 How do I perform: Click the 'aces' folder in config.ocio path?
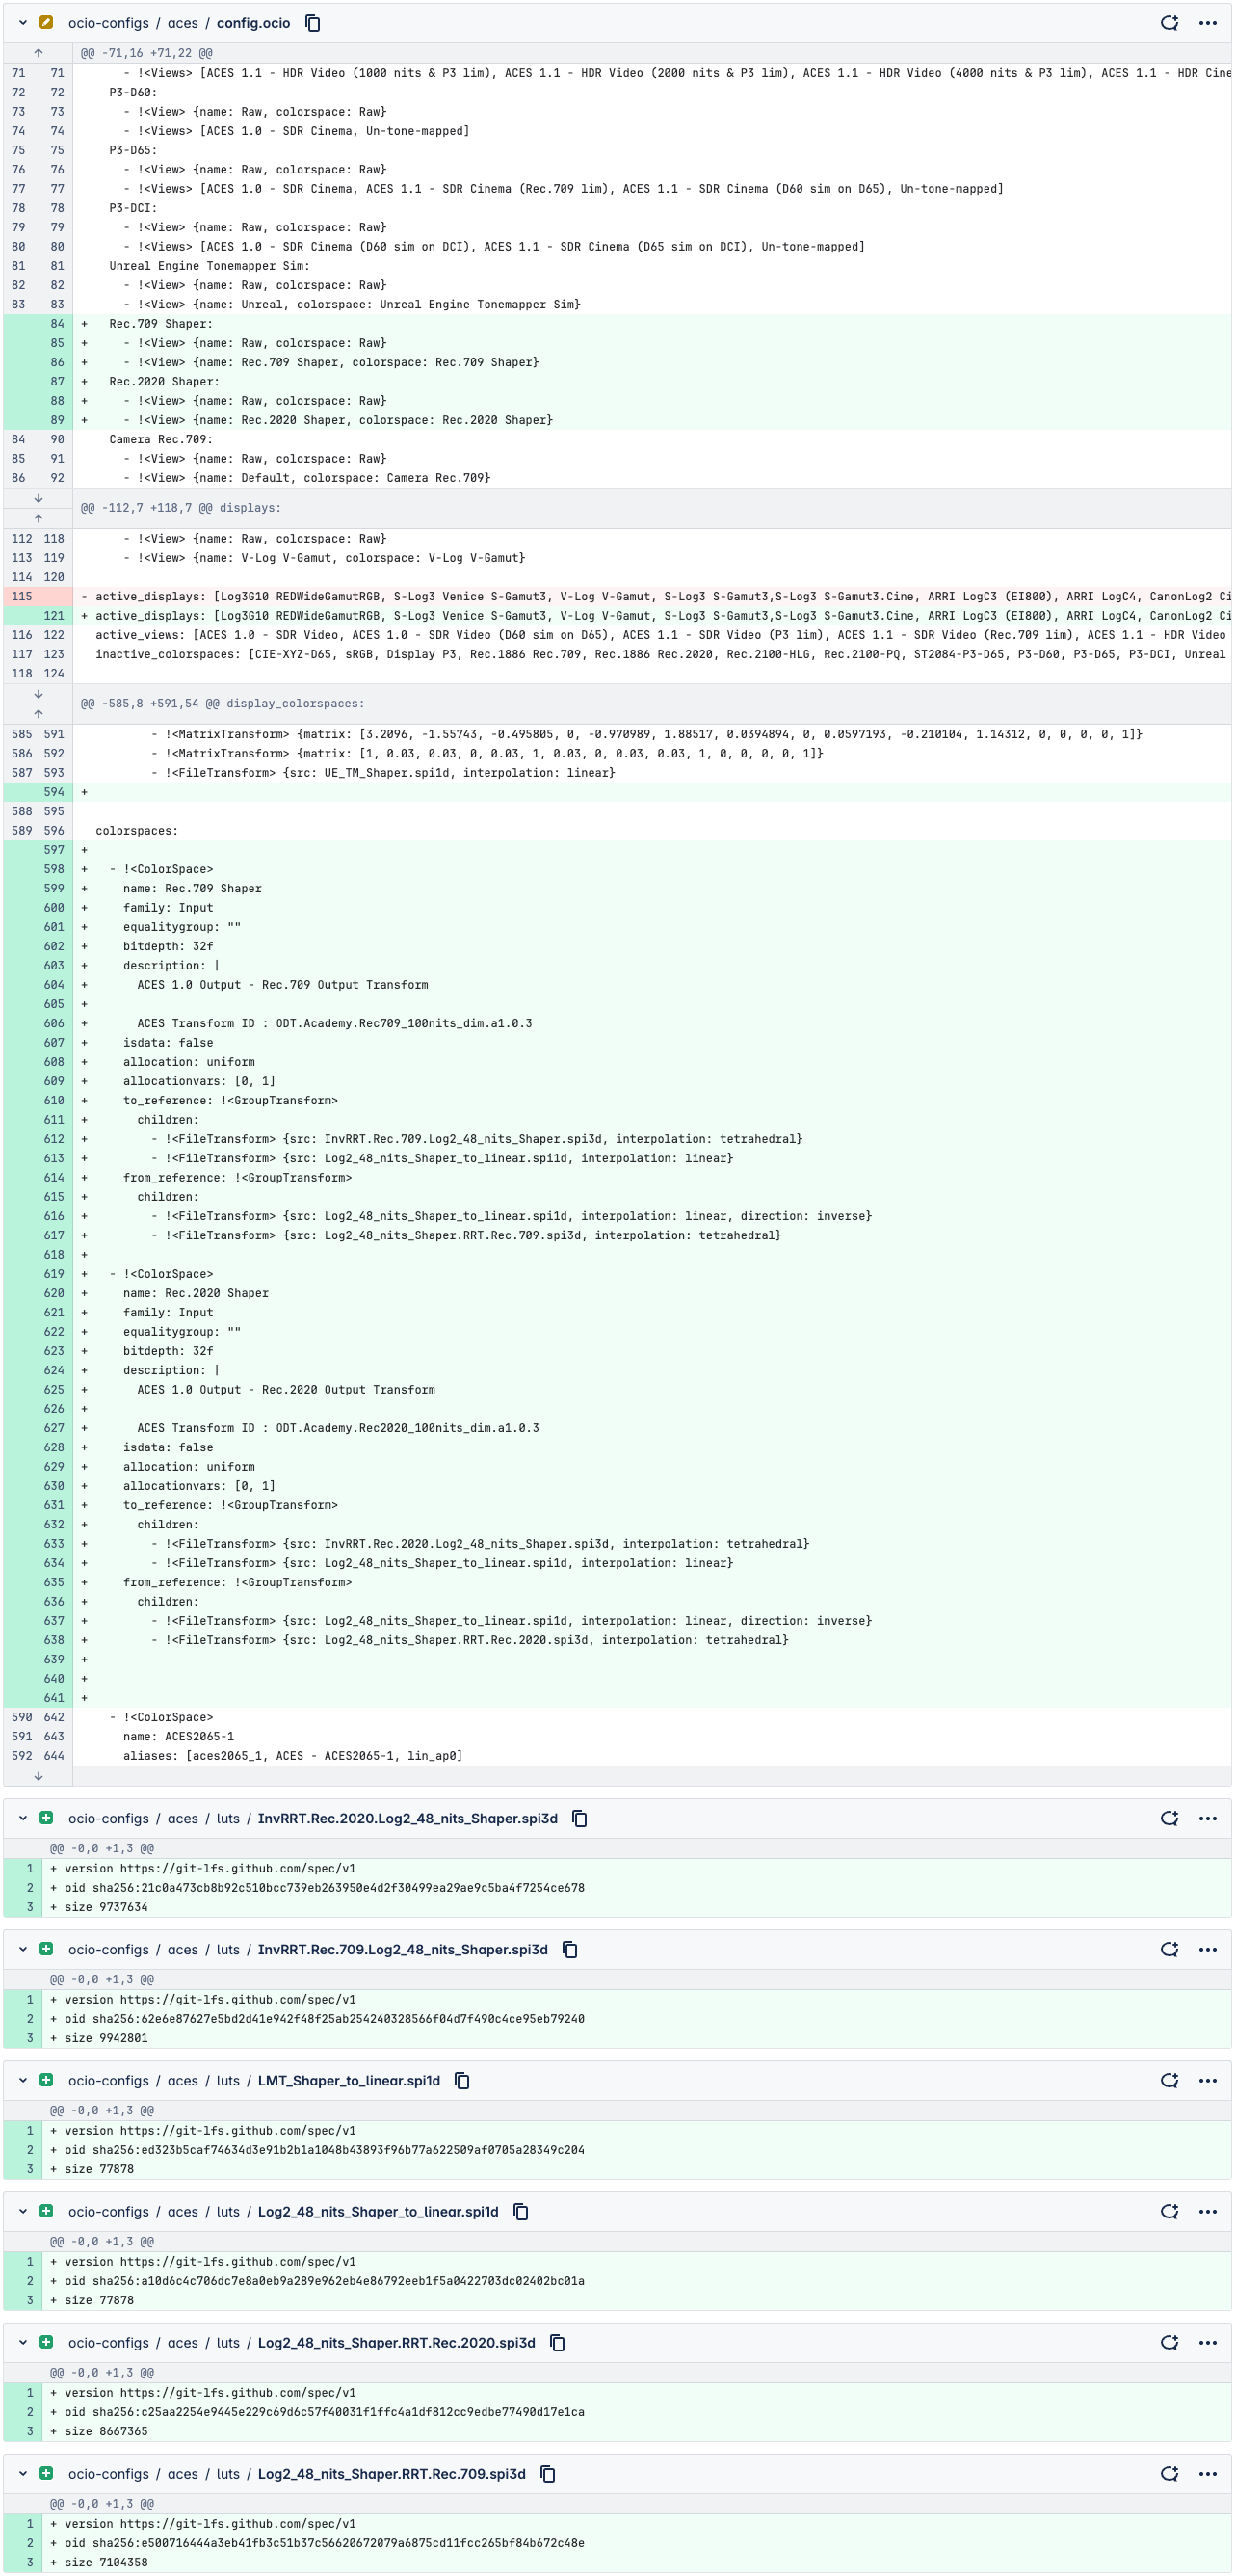182,23
